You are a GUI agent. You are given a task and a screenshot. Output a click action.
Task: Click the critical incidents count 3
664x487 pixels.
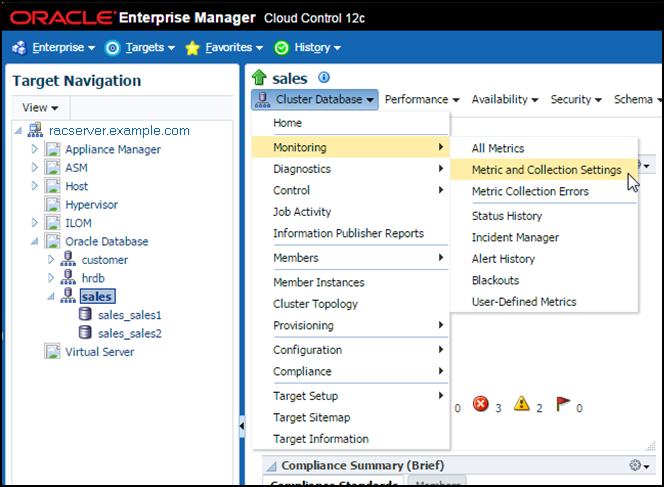tap(498, 408)
